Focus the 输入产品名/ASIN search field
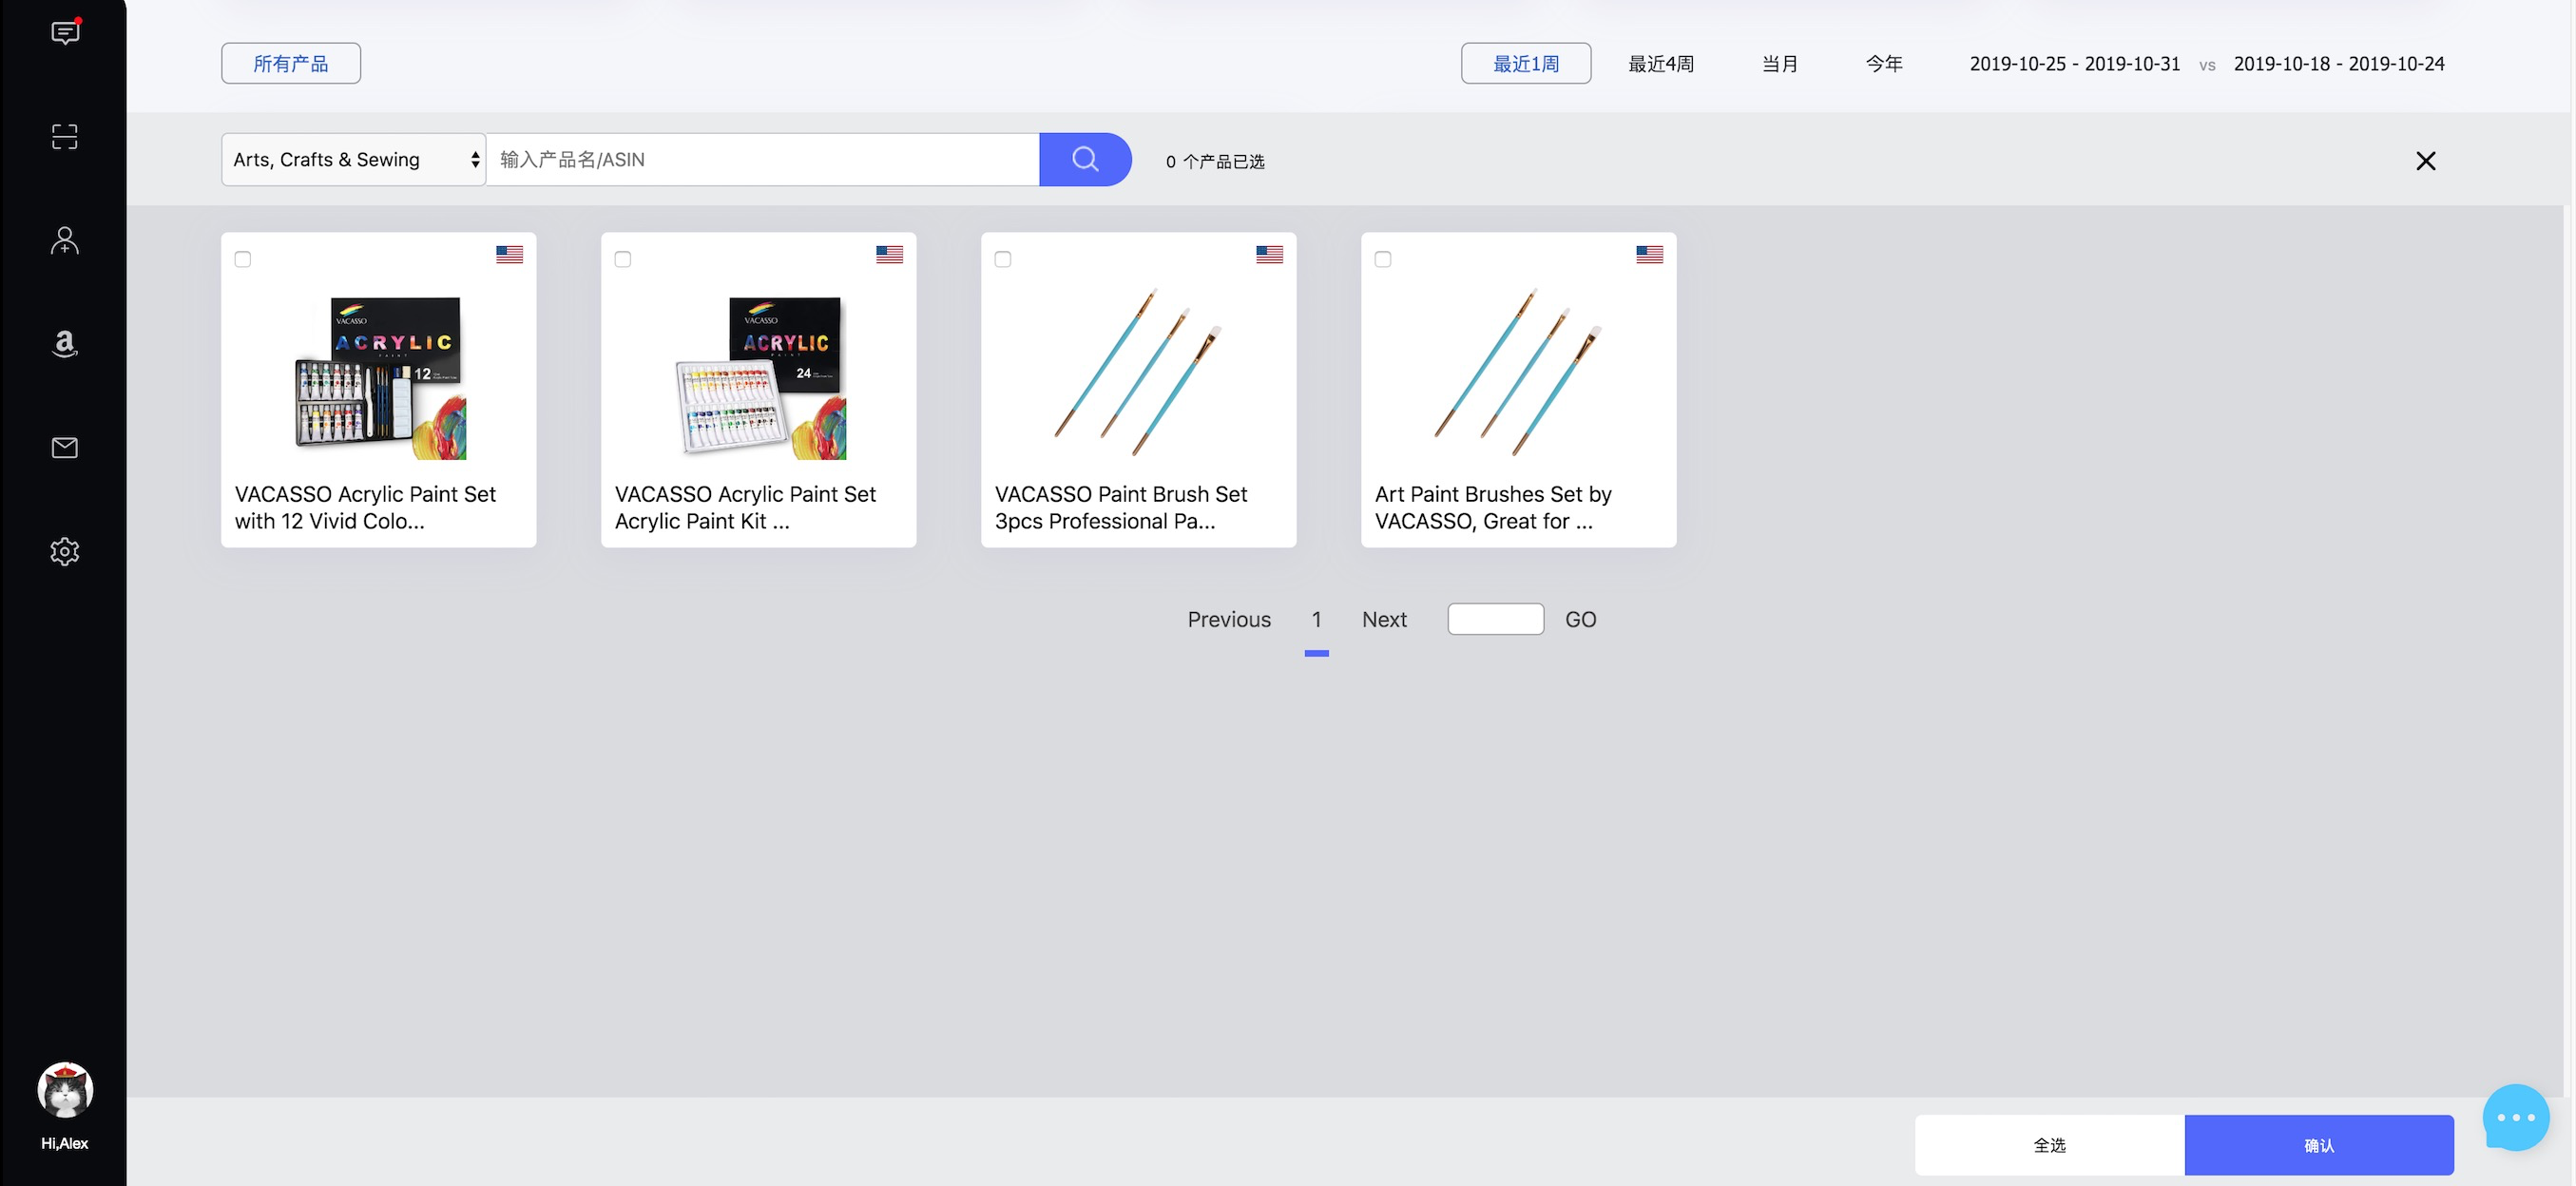2576x1186 pixels. tap(762, 159)
